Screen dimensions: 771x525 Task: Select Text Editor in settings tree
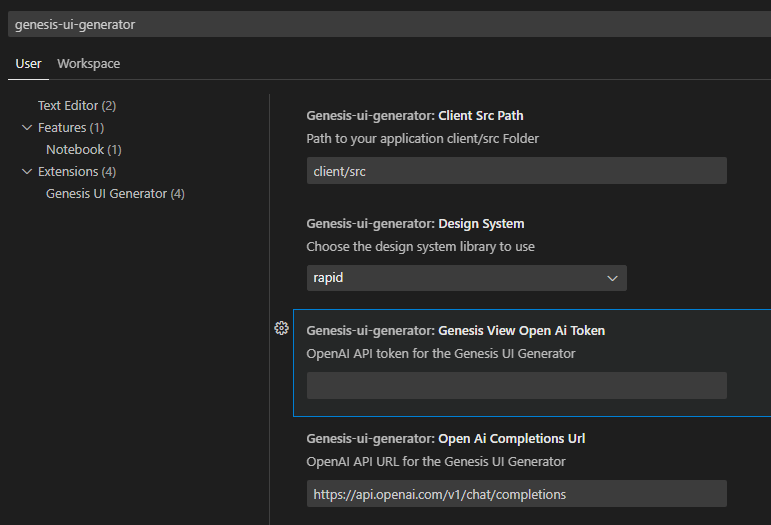click(77, 106)
